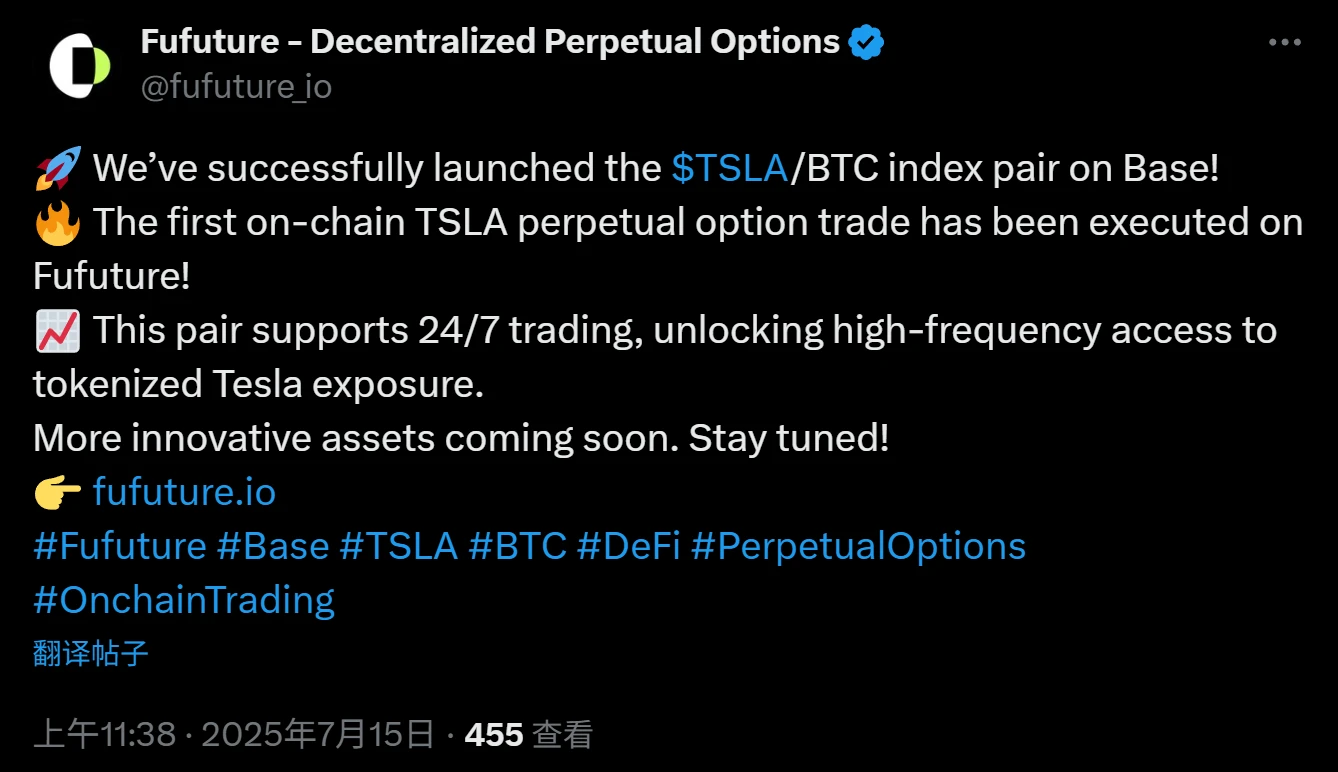1338x772 pixels.
Task: Click the 翻译帖子 translate option
Action: pos(90,652)
